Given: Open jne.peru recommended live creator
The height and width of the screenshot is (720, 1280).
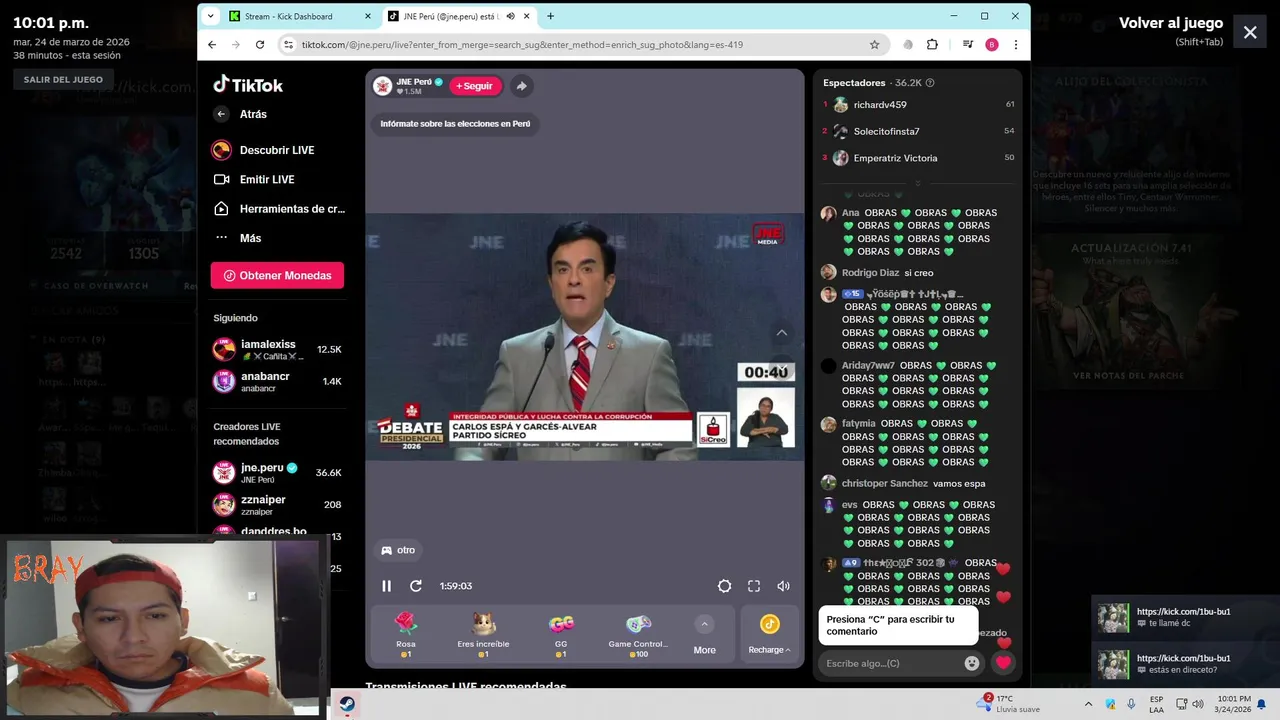Looking at the screenshot, I should (277, 472).
